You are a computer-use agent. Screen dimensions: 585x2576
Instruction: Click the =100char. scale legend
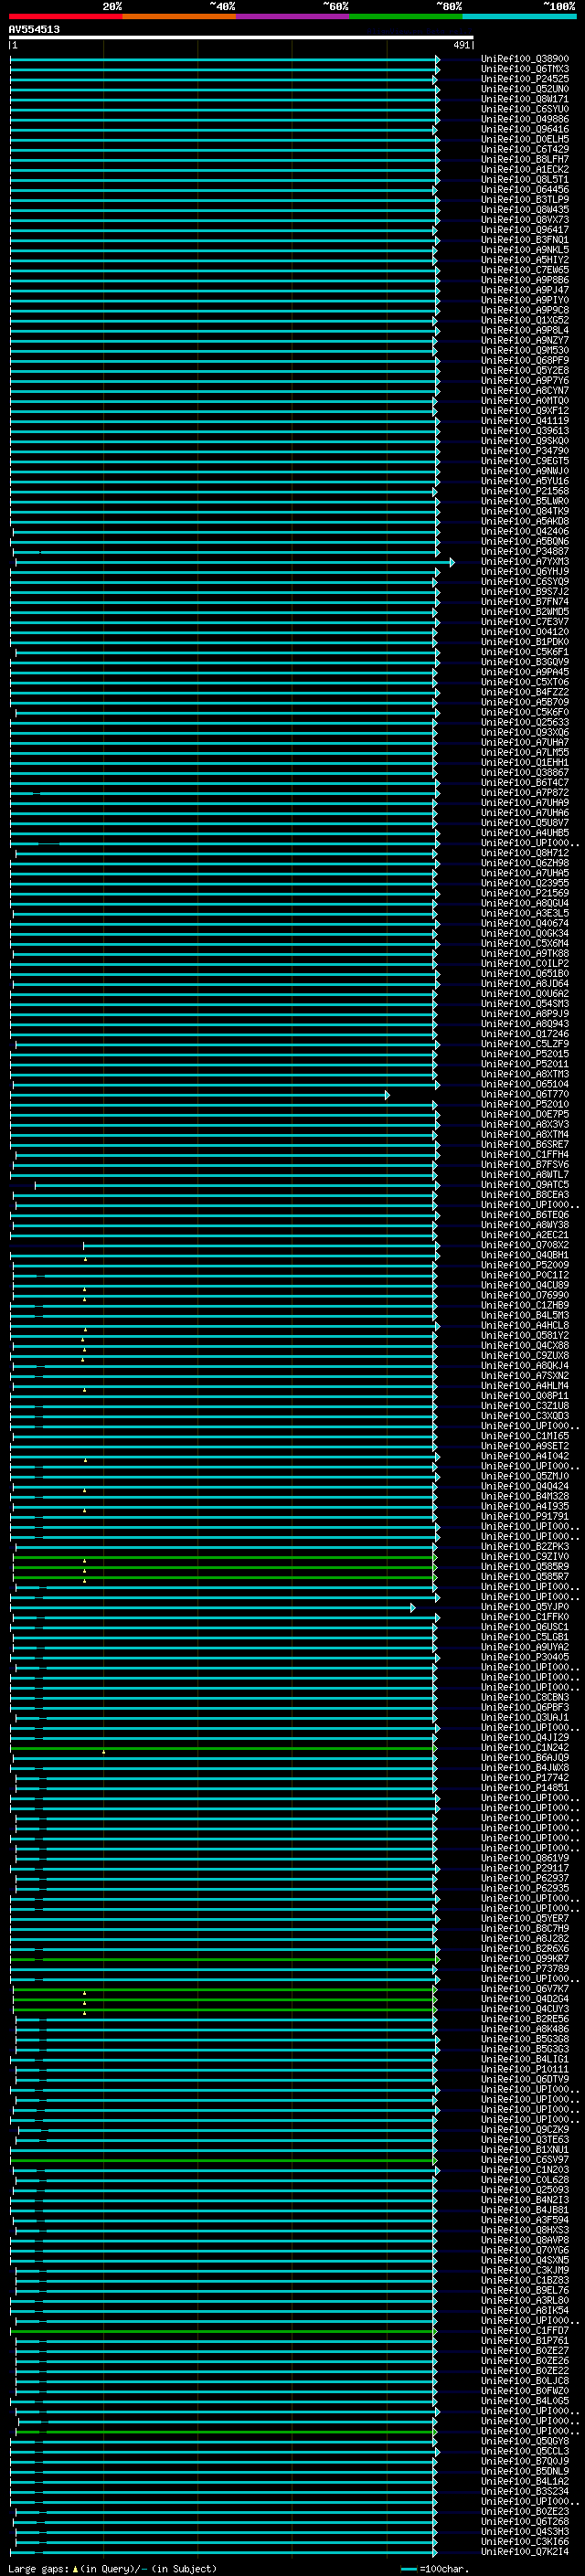pyautogui.click(x=433, y=2569)
